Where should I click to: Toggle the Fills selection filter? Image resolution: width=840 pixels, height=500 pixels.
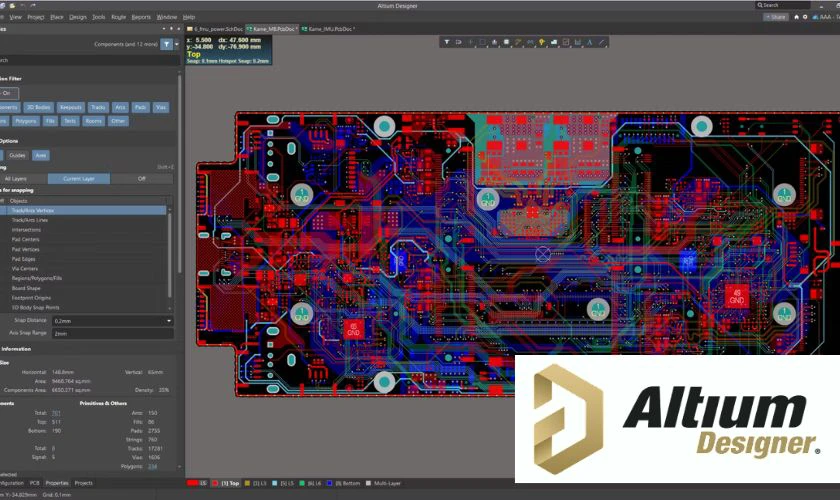pyautogui.click(x=50, y=121)
